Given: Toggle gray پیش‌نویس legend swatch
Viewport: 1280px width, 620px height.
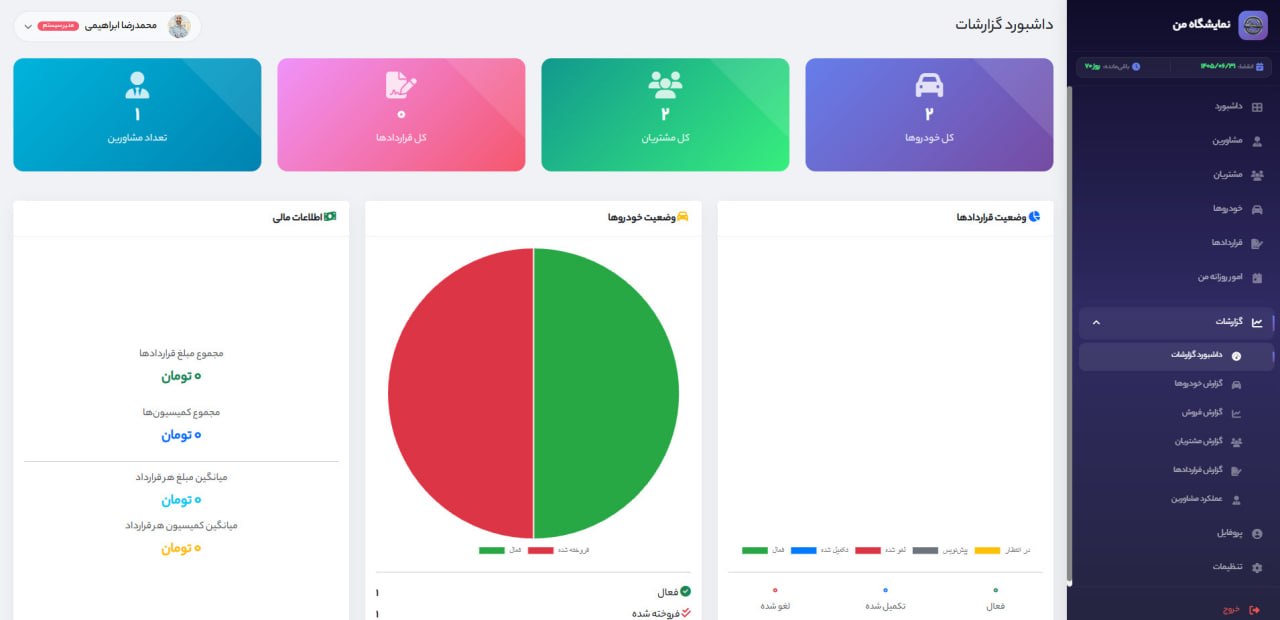Looking at the screenshot, I should coord(925,550).
